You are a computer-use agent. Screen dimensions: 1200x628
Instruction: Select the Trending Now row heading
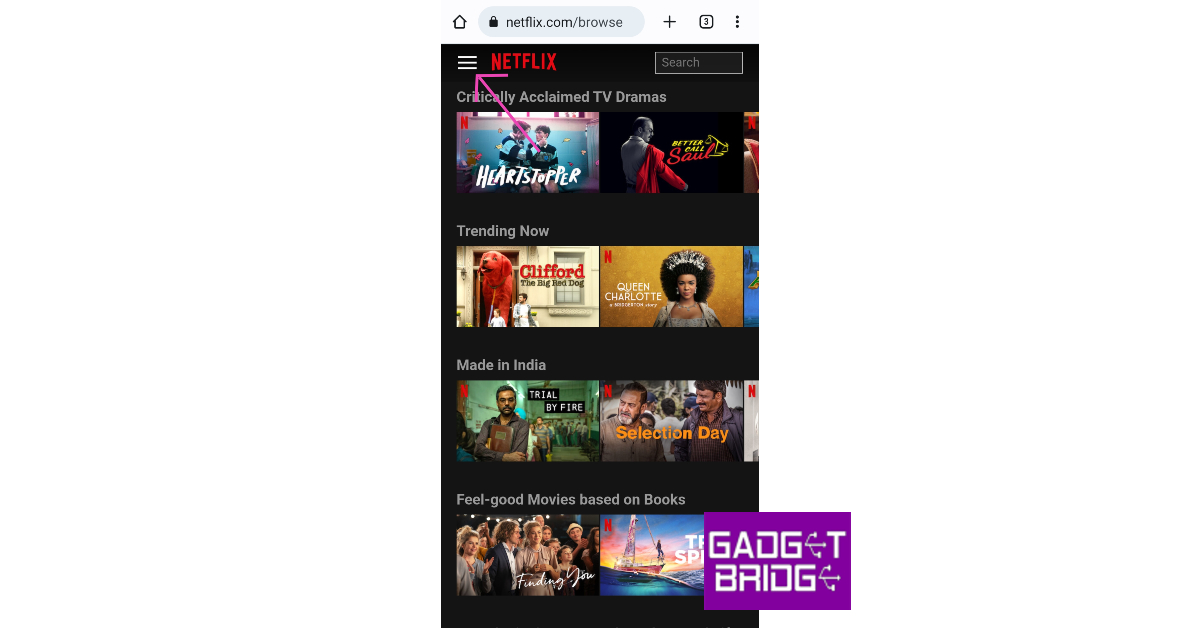click(503, 231)
